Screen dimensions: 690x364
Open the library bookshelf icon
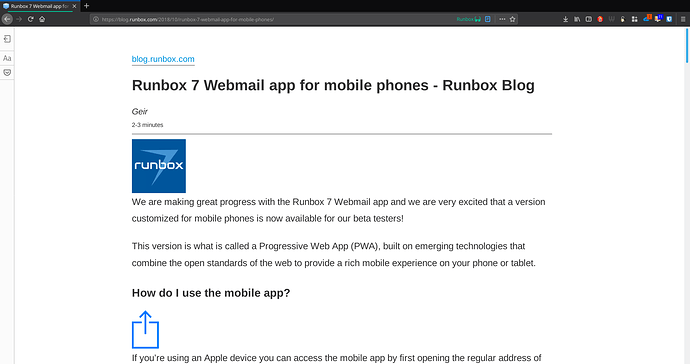coord(577,19)
